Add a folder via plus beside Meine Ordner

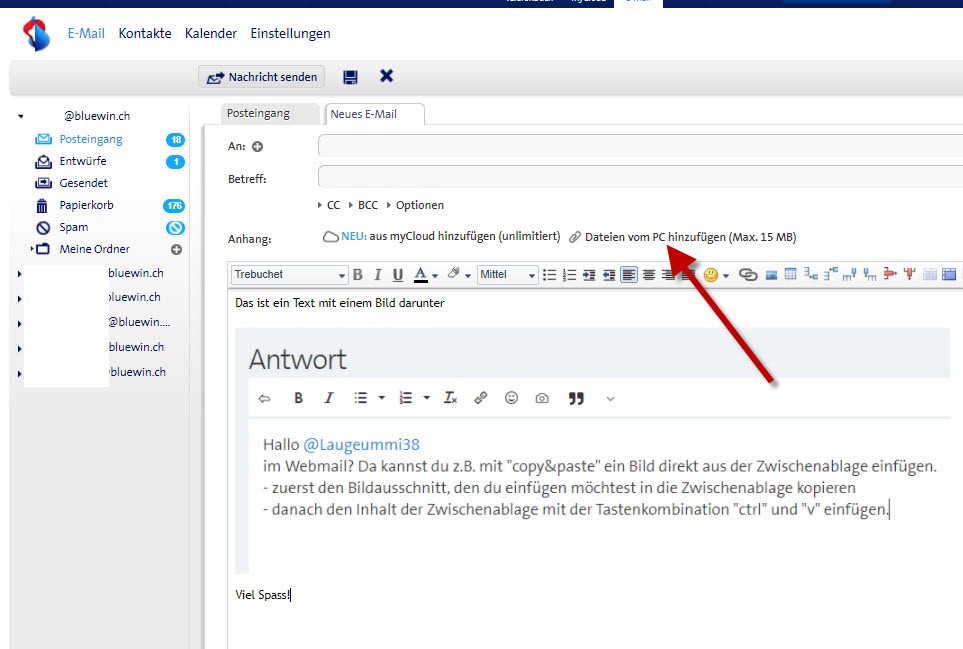[x=176, y=249]
